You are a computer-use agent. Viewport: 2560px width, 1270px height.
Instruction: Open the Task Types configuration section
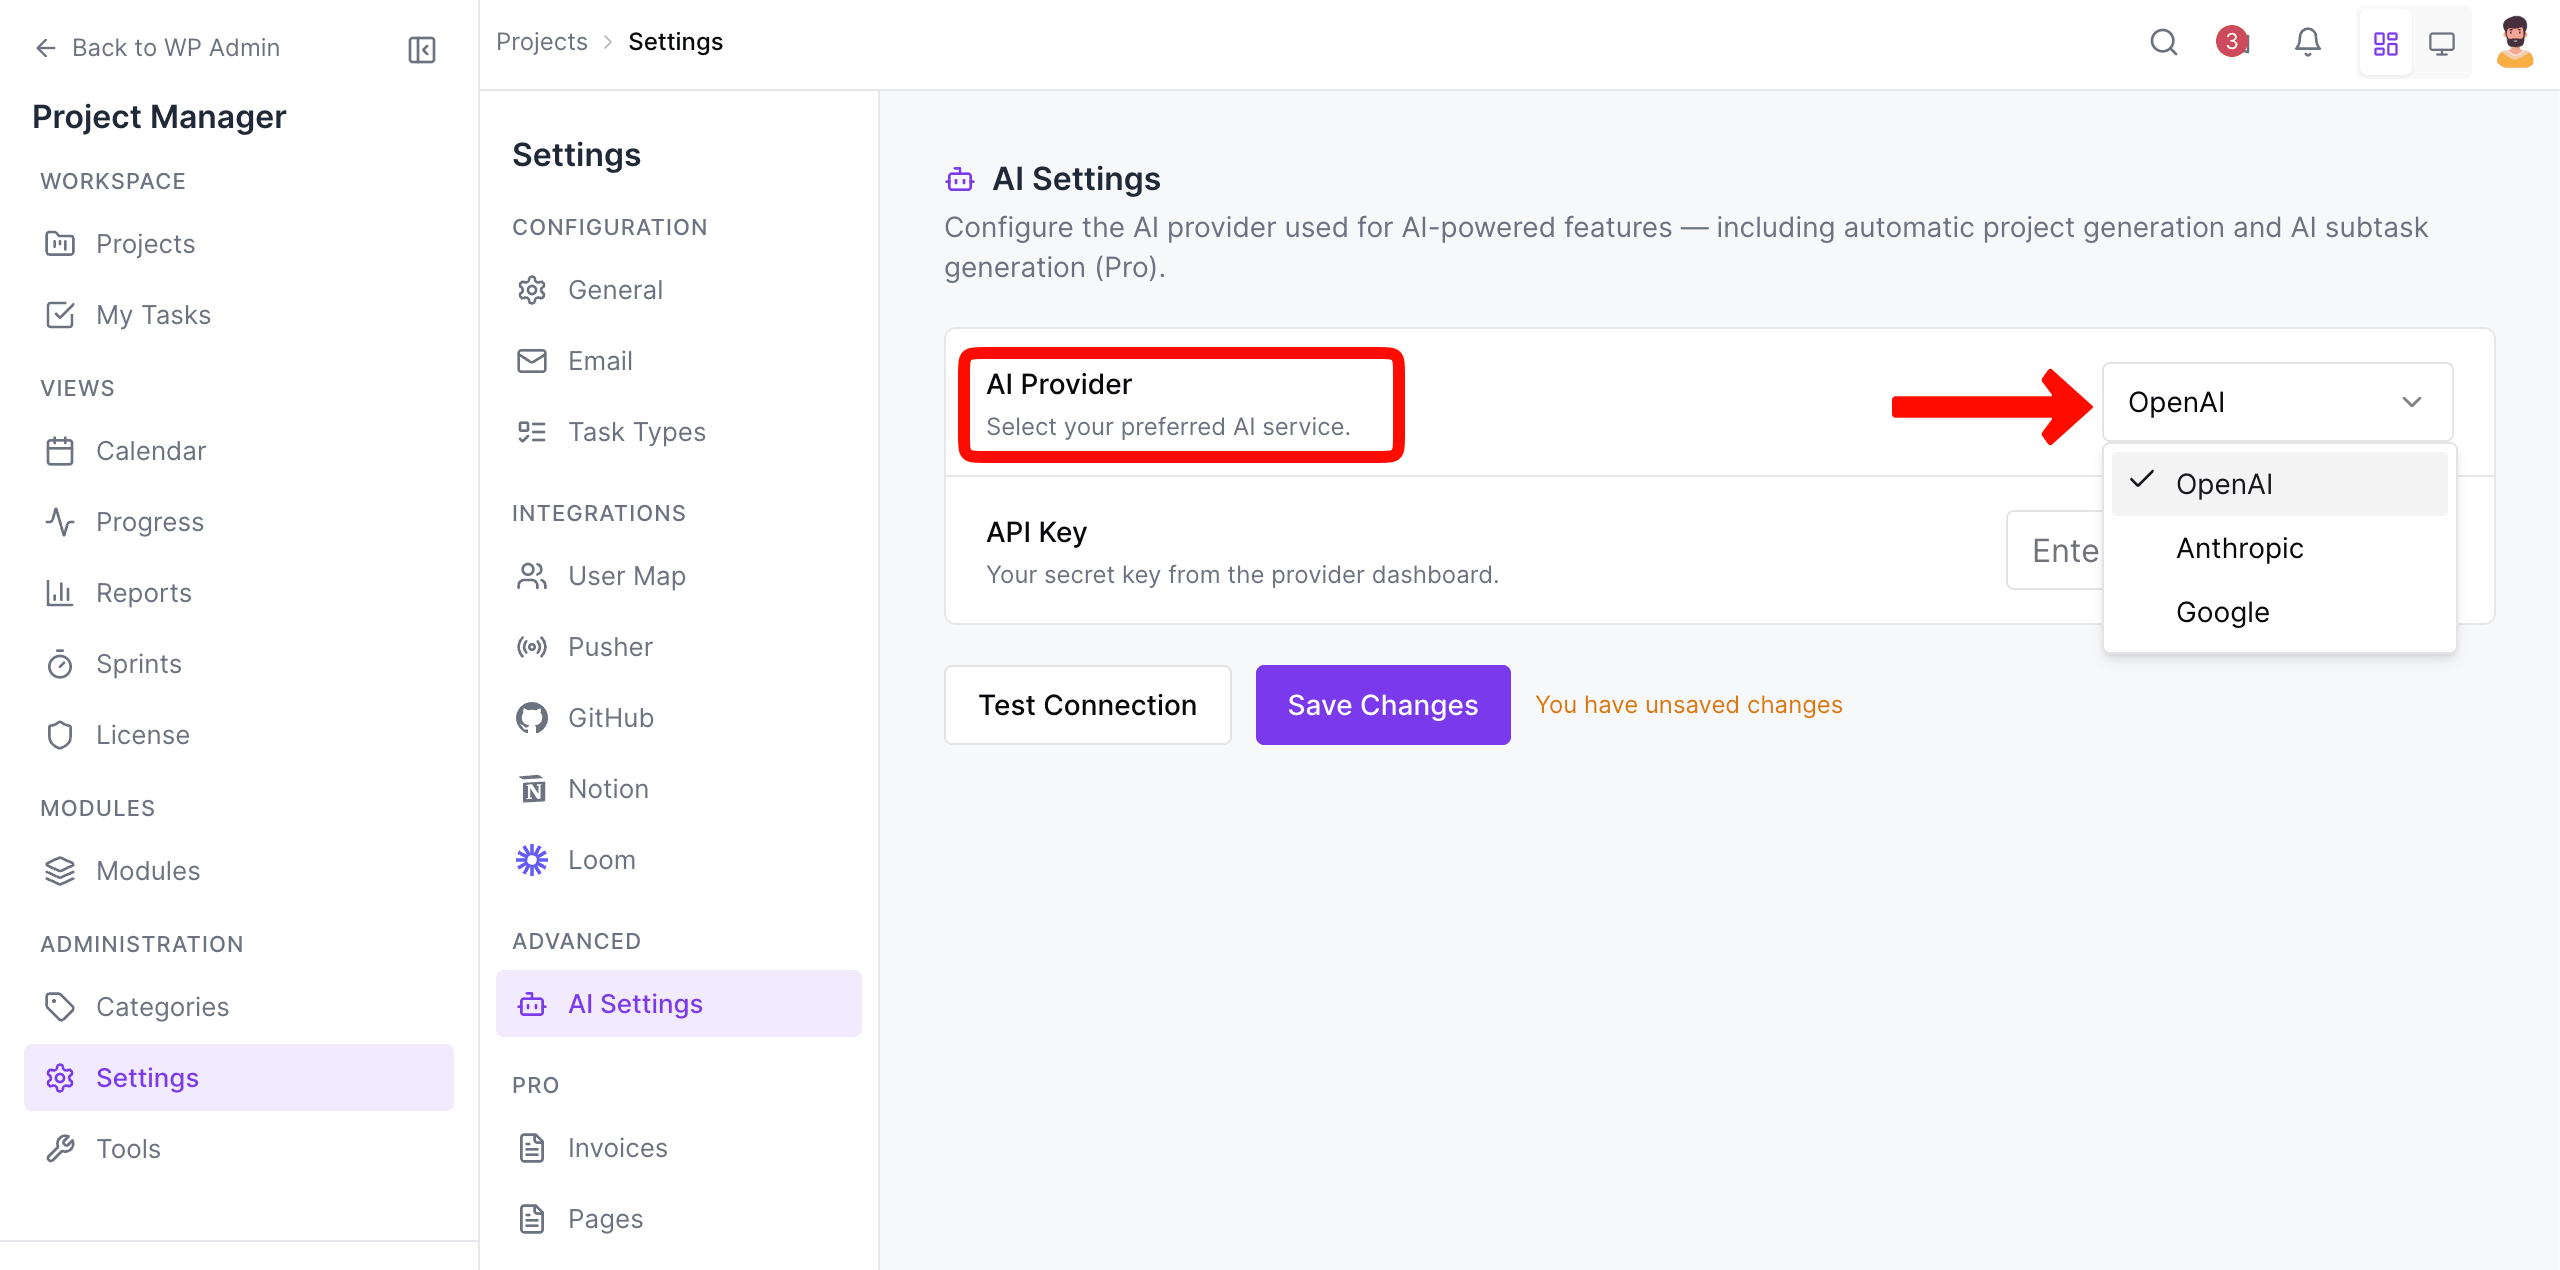point(636,431)
